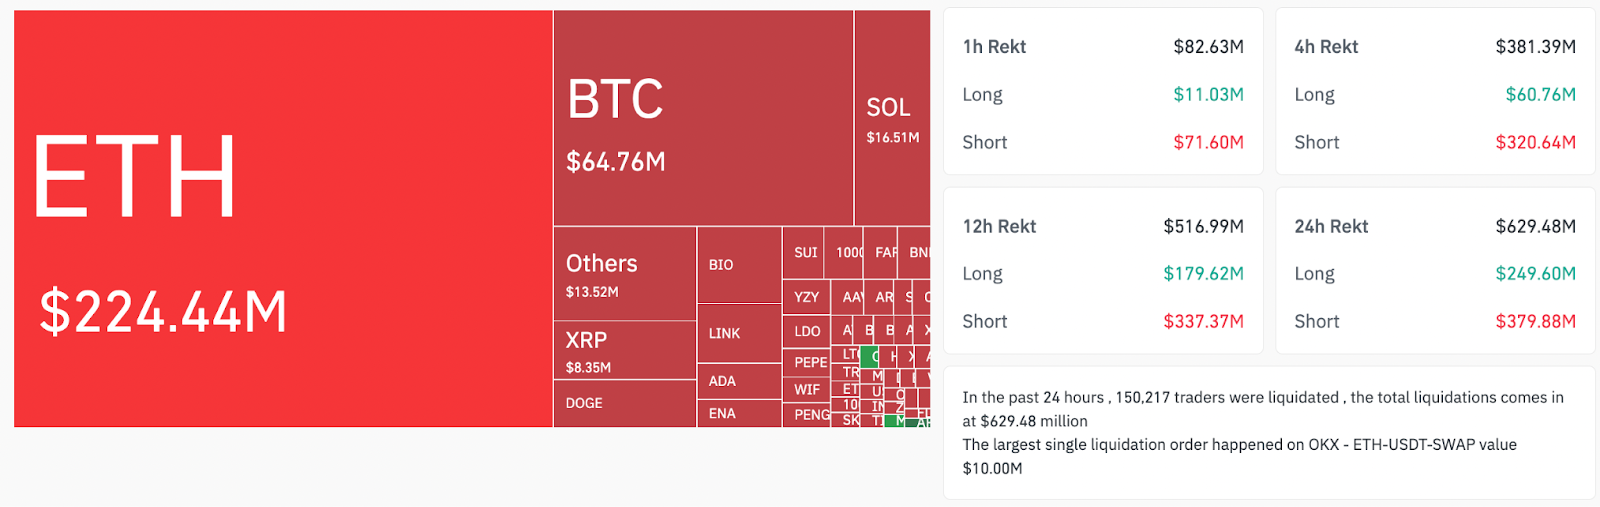Click the ETH liquidation tile
The width and height of the screenshot is (1600, 507).
point(283,218)
